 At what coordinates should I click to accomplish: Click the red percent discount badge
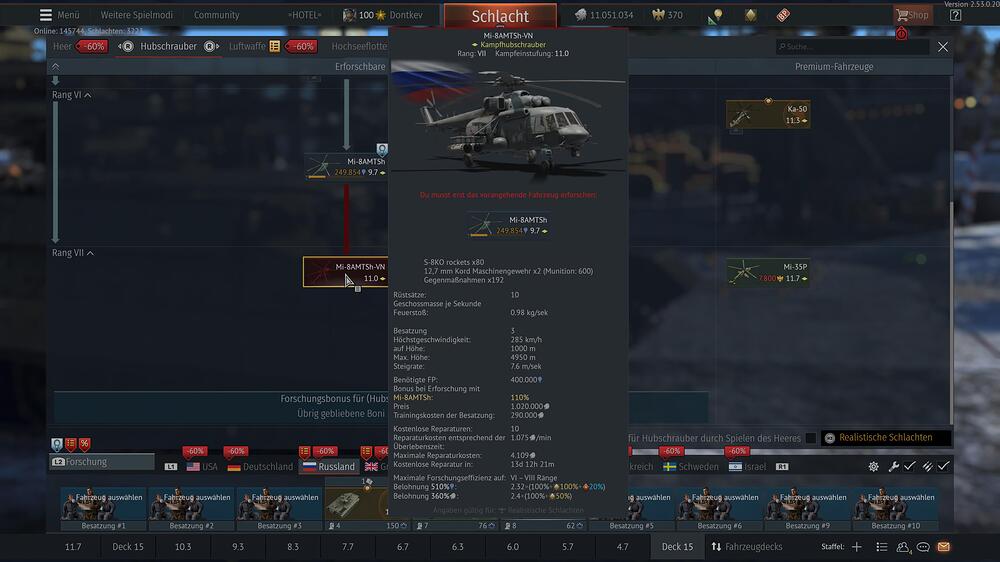pos(85,444)
